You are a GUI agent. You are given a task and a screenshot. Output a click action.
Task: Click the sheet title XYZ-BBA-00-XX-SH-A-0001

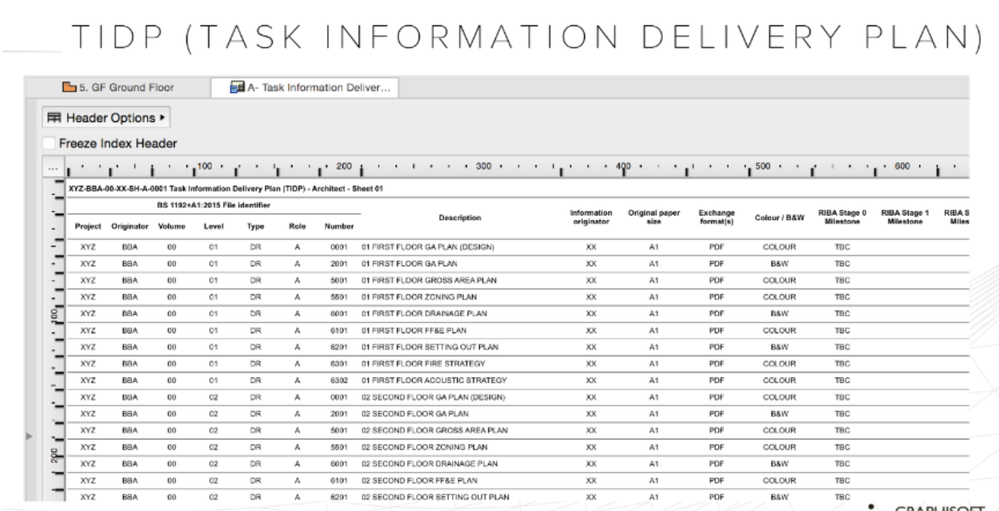click(226, 189)
